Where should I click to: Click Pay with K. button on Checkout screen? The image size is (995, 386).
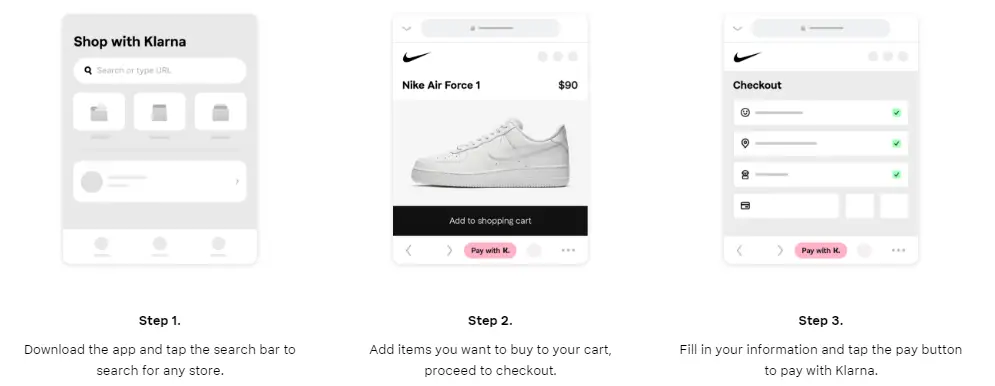[x=820, y=250]
